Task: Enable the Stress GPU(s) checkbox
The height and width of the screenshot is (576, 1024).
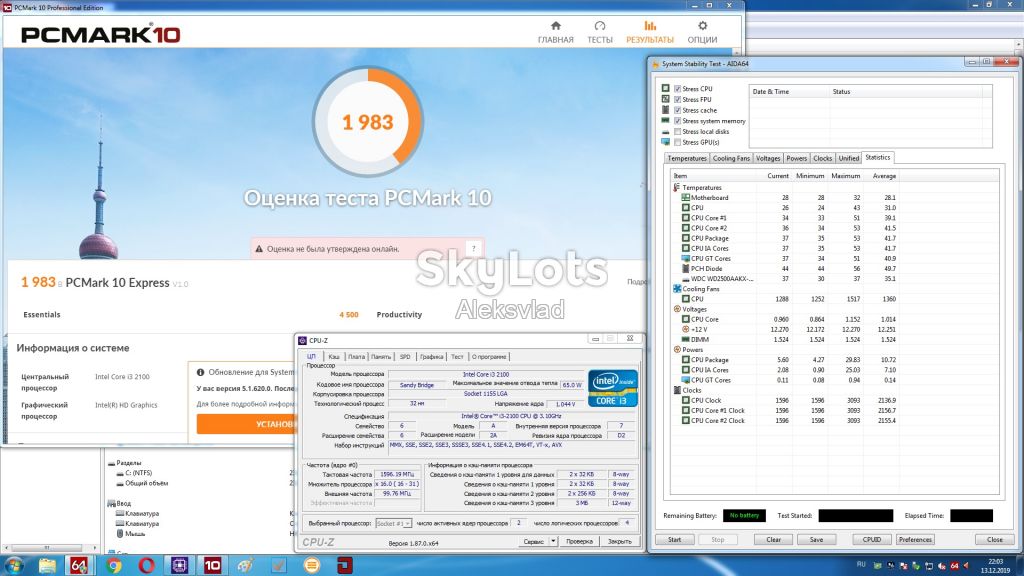Action: pos(678,142)
